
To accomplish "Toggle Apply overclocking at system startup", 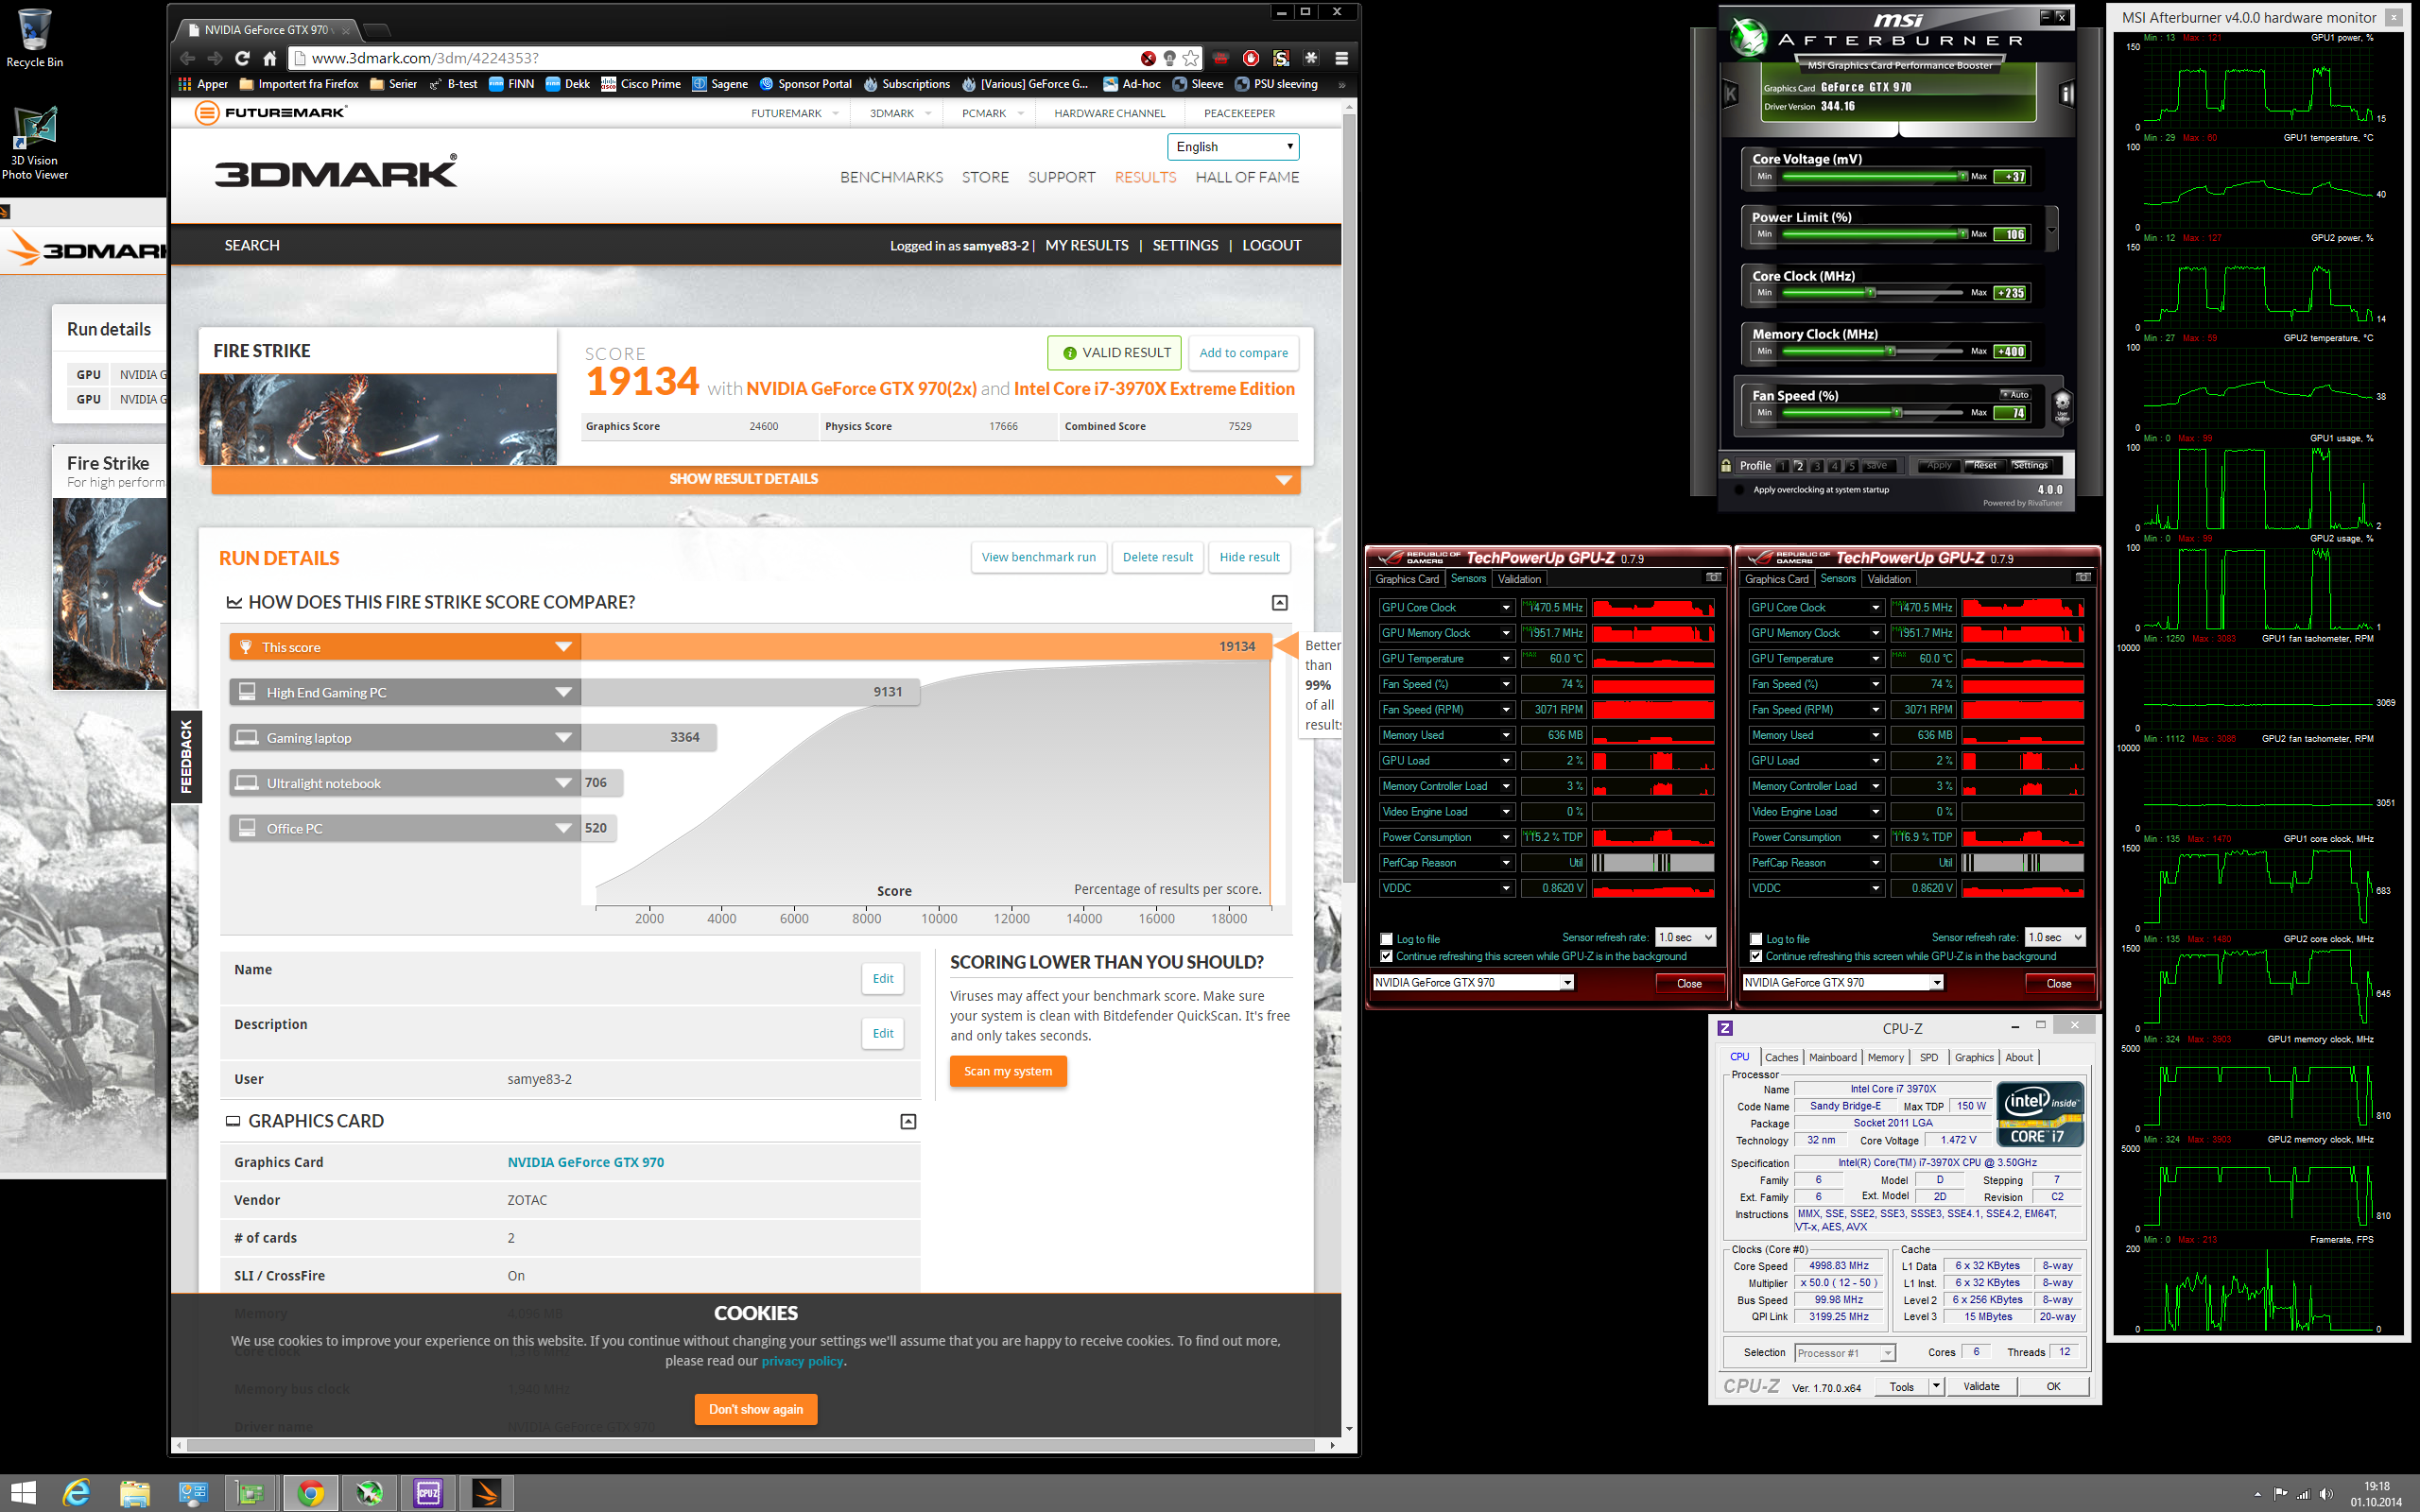I will point(1739,490).
